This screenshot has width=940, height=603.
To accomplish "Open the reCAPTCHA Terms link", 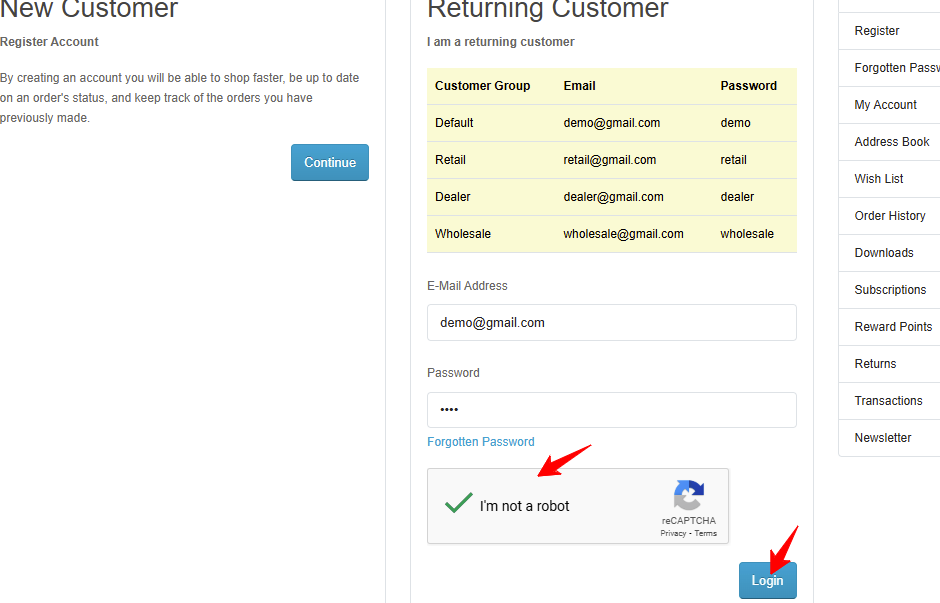I will click(706, 533).
